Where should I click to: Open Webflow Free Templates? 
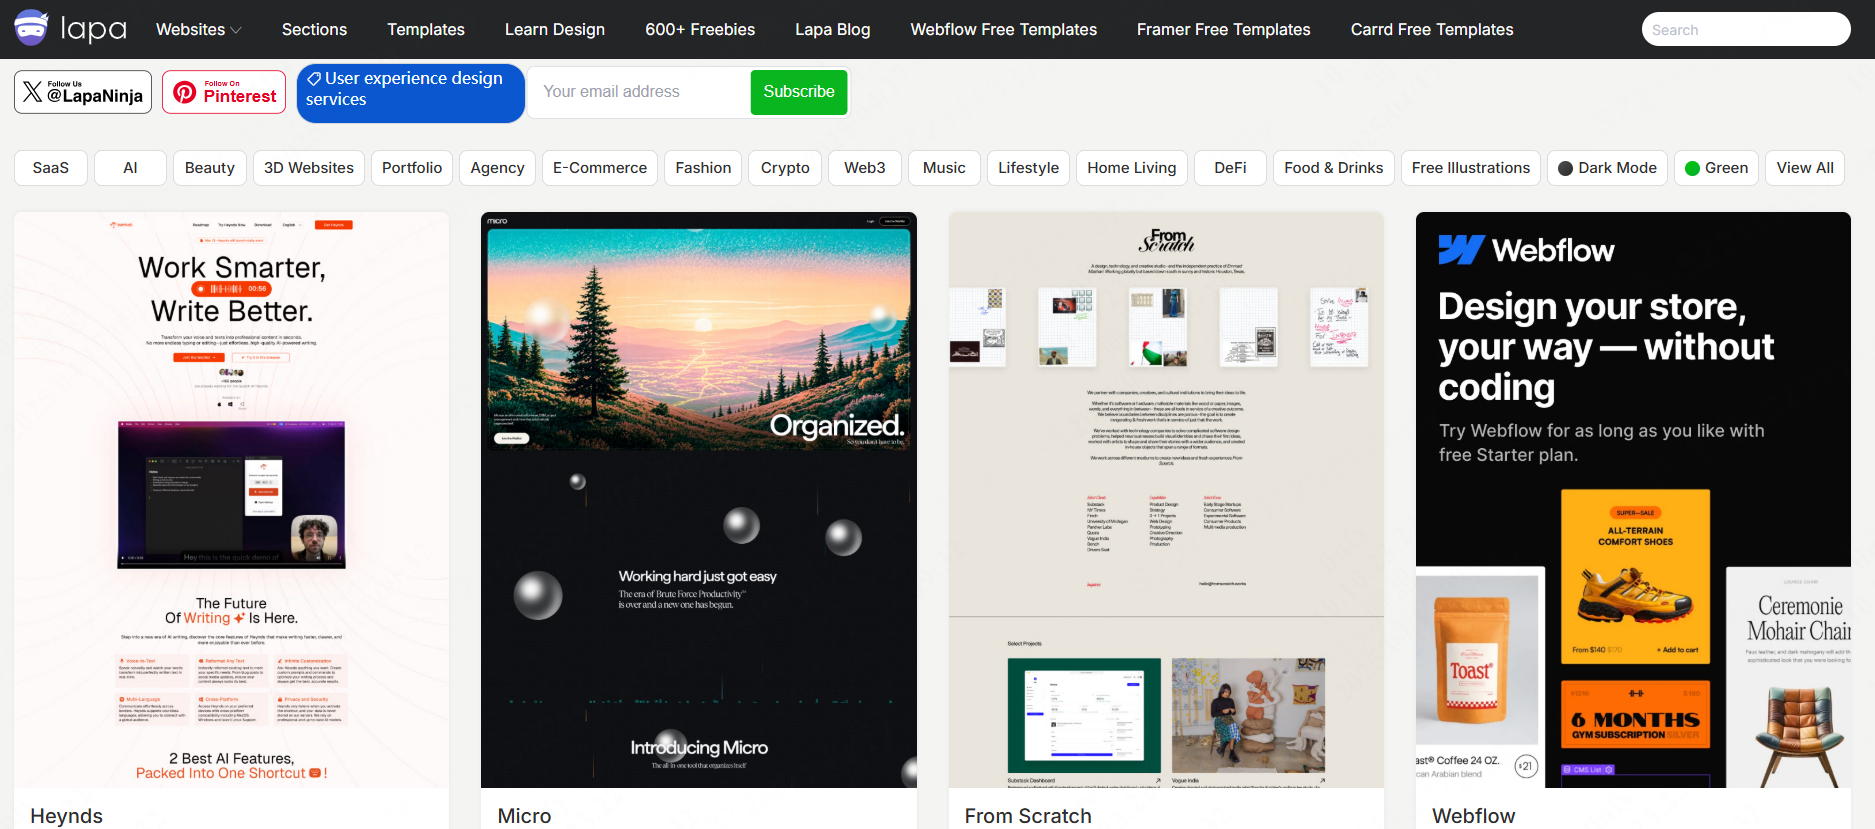coord(1004,29)
